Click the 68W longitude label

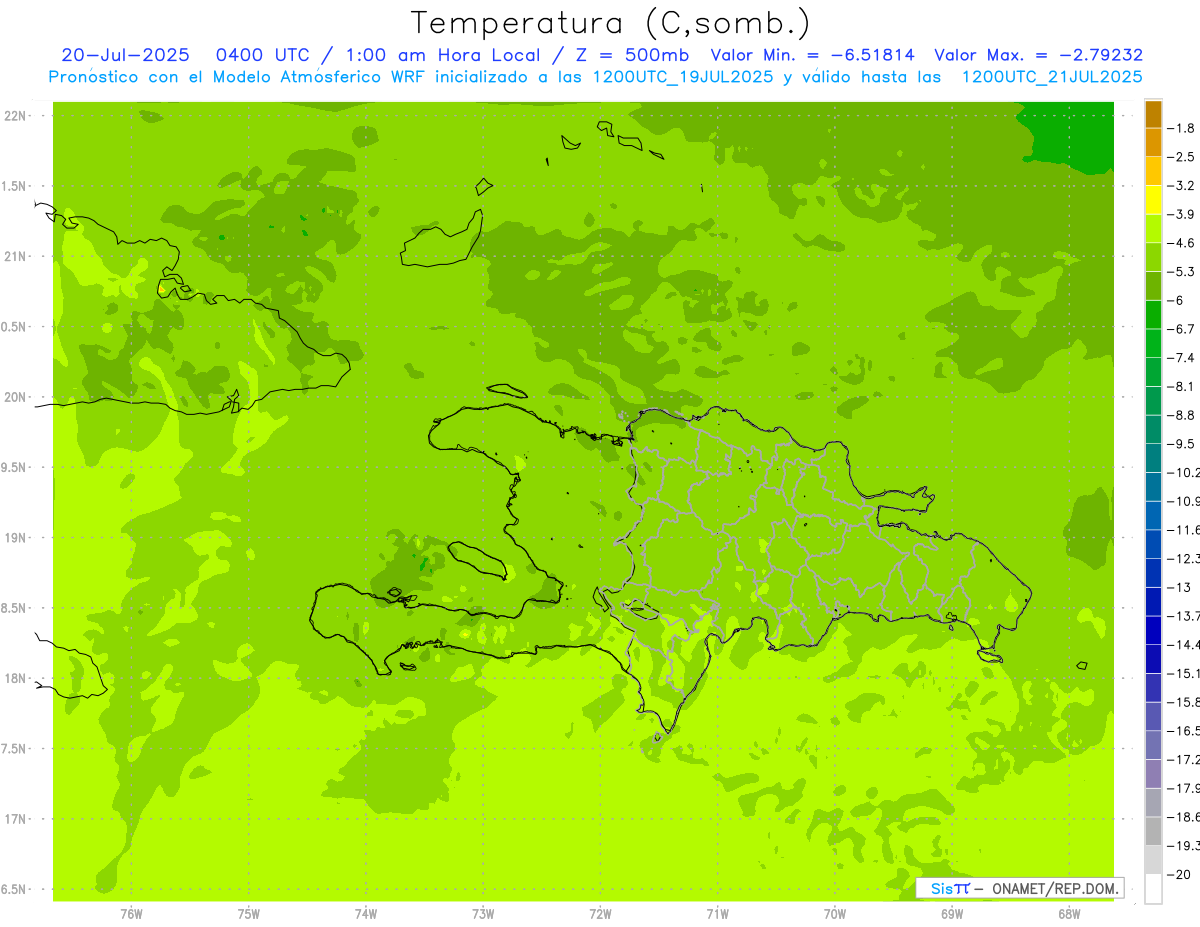coord(1068,913)
